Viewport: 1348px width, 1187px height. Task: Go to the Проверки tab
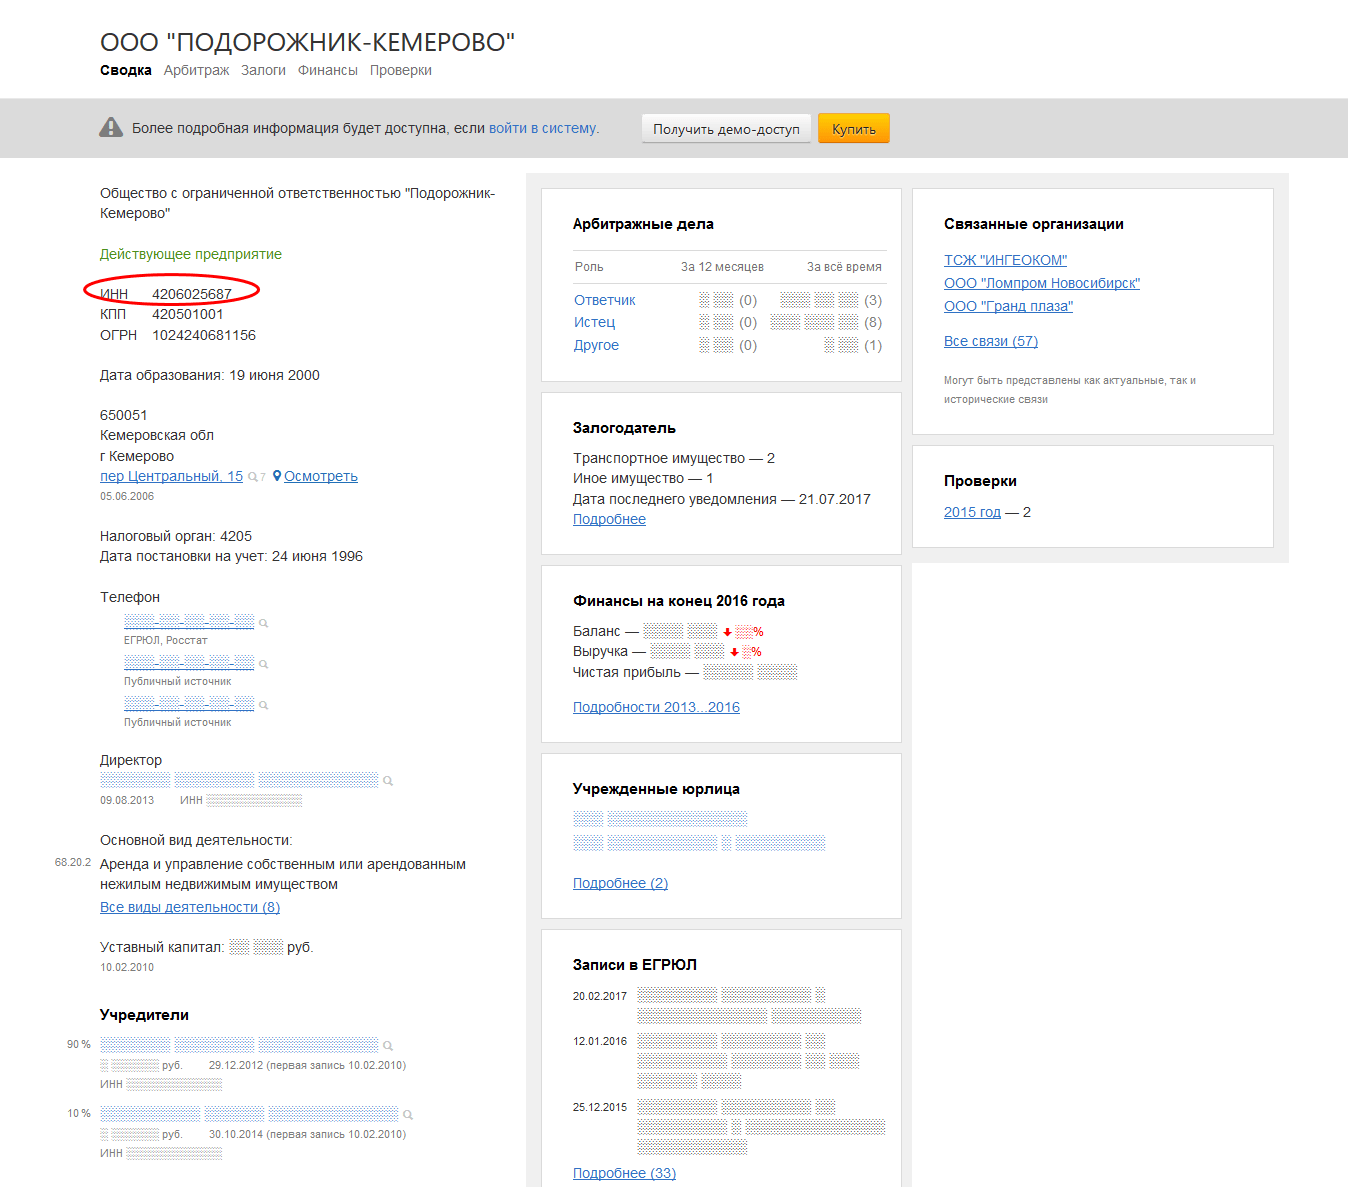coord(401,70)
